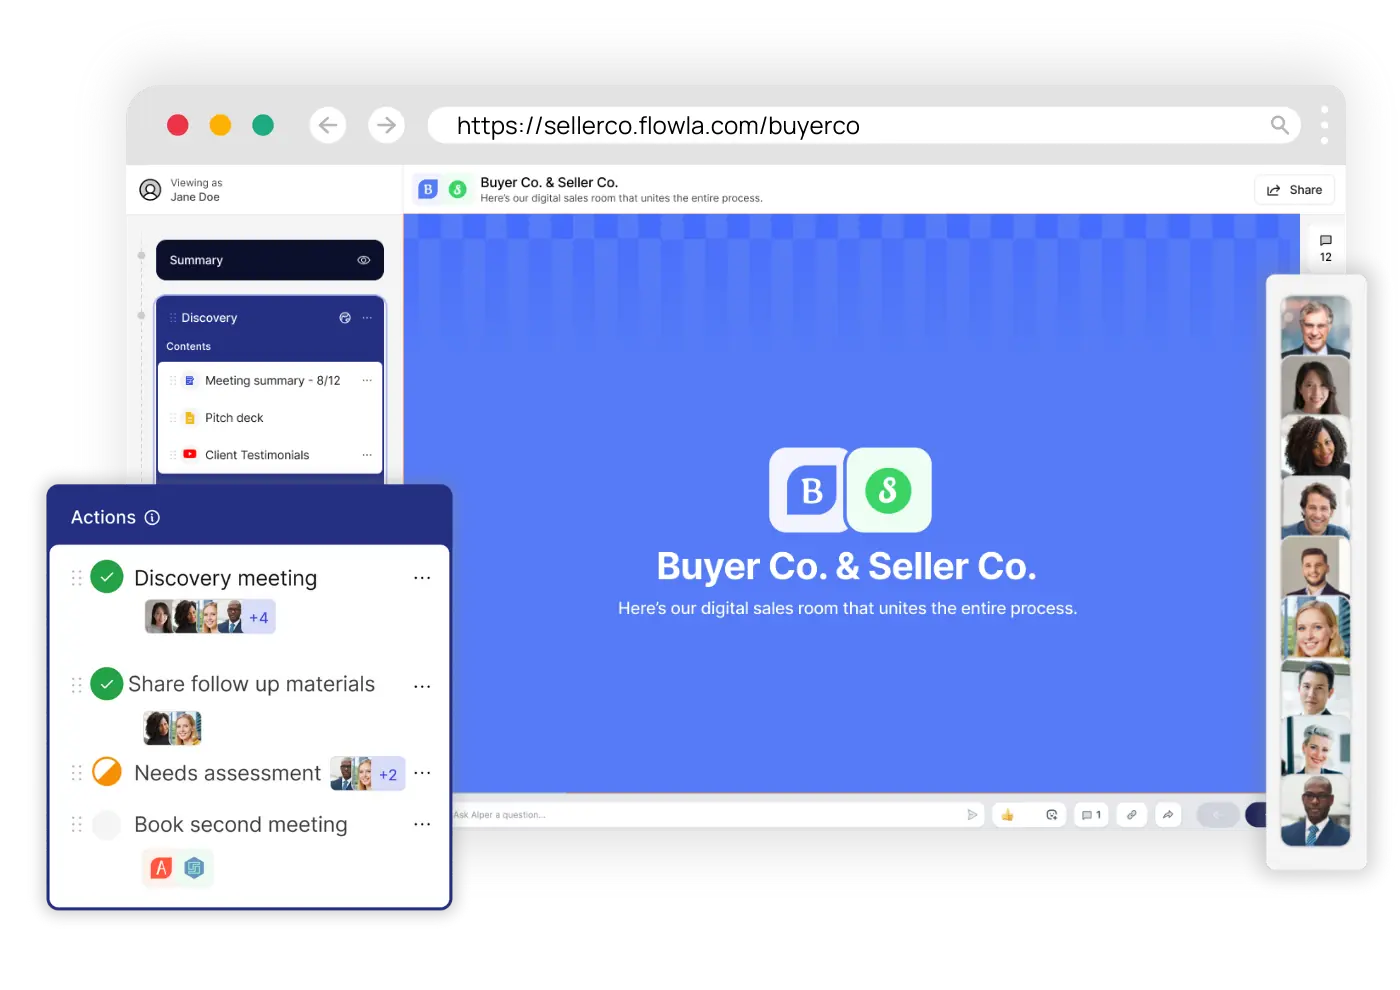Viewport: 1400px width, 990px height.
Task: Click the +2 assignees badge on Needs assessment
Action: [388, 774]
